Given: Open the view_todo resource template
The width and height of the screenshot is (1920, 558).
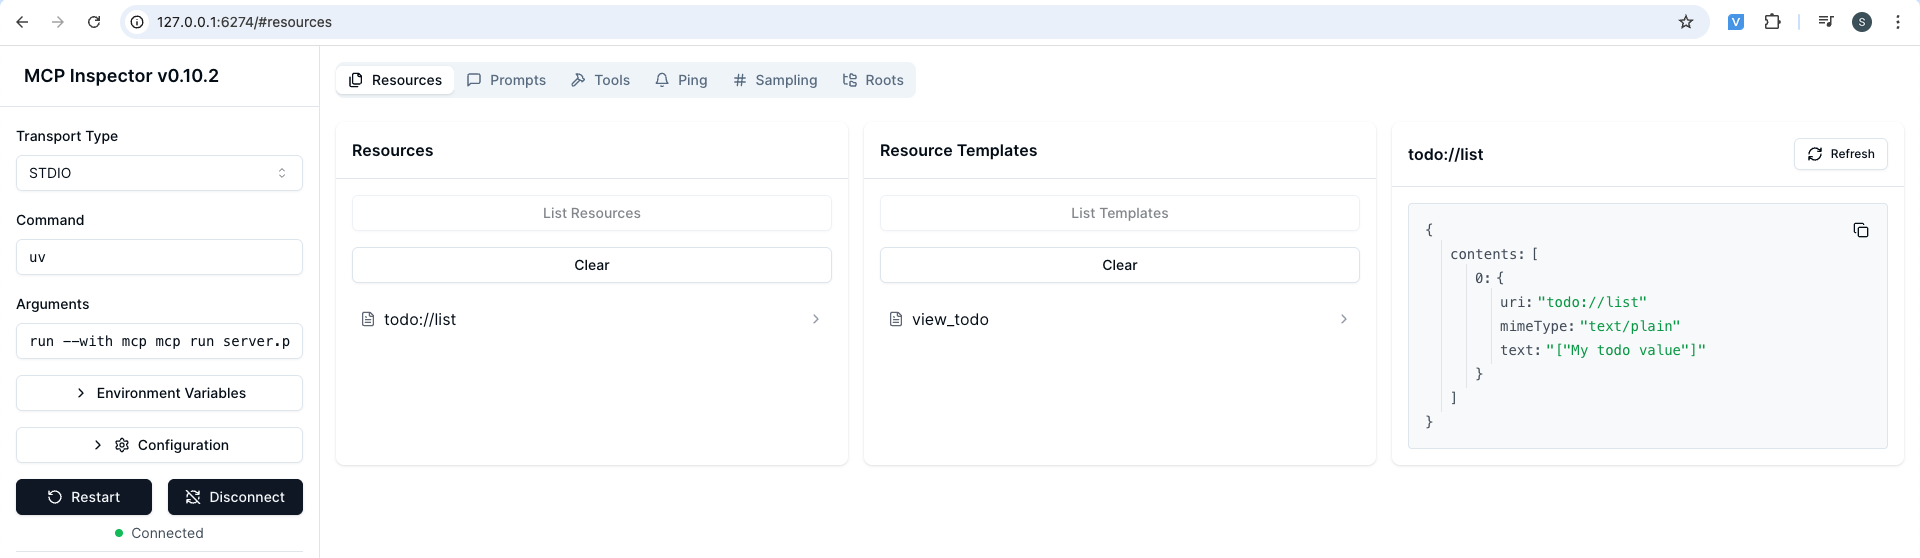Looking at the screenshot, I should pyautogui.click(x=1119, y=319).
